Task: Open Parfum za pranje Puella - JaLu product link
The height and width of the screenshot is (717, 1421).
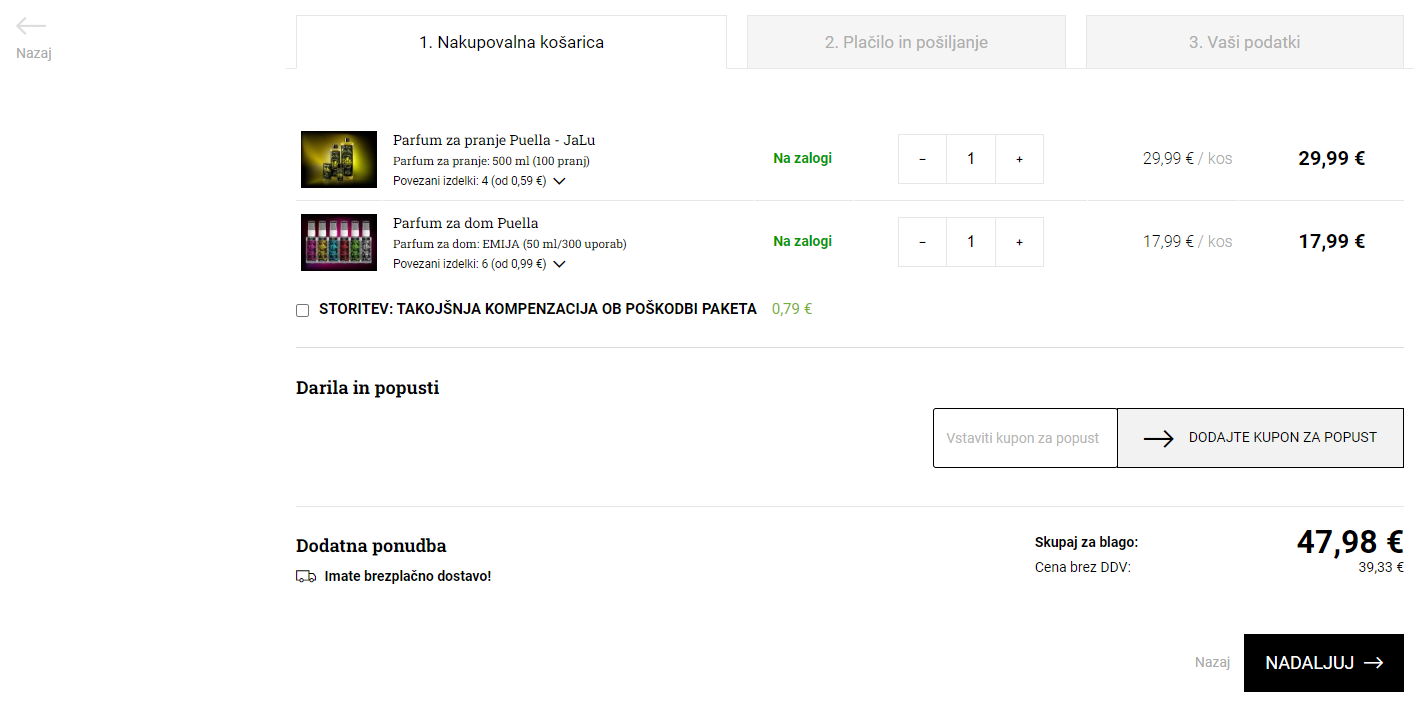Action: point(494,140)
